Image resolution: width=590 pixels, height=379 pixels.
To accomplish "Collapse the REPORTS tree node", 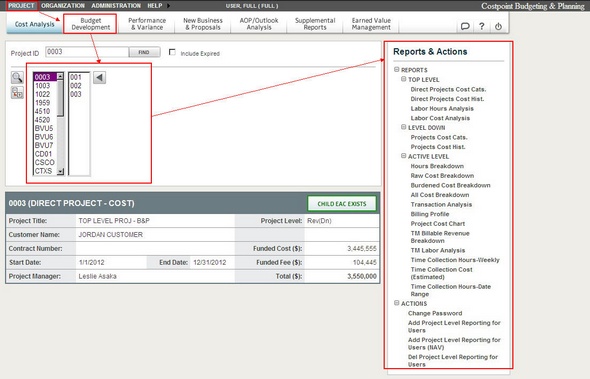I will pyautogui.click(x=397, y=69).
